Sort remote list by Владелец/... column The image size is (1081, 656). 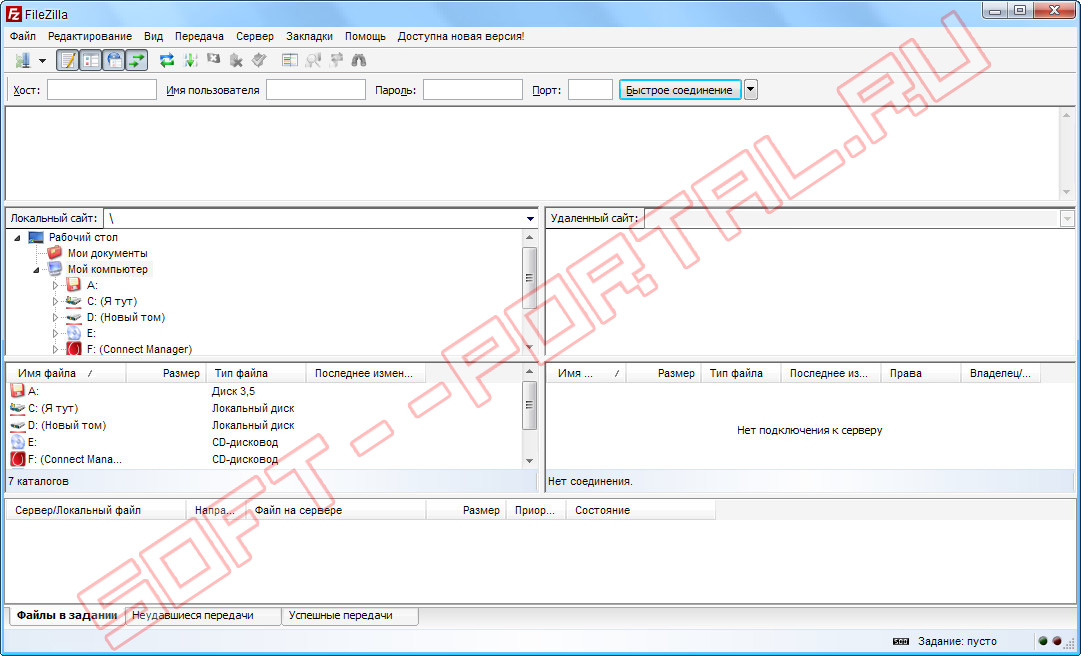coord(1000,373)
